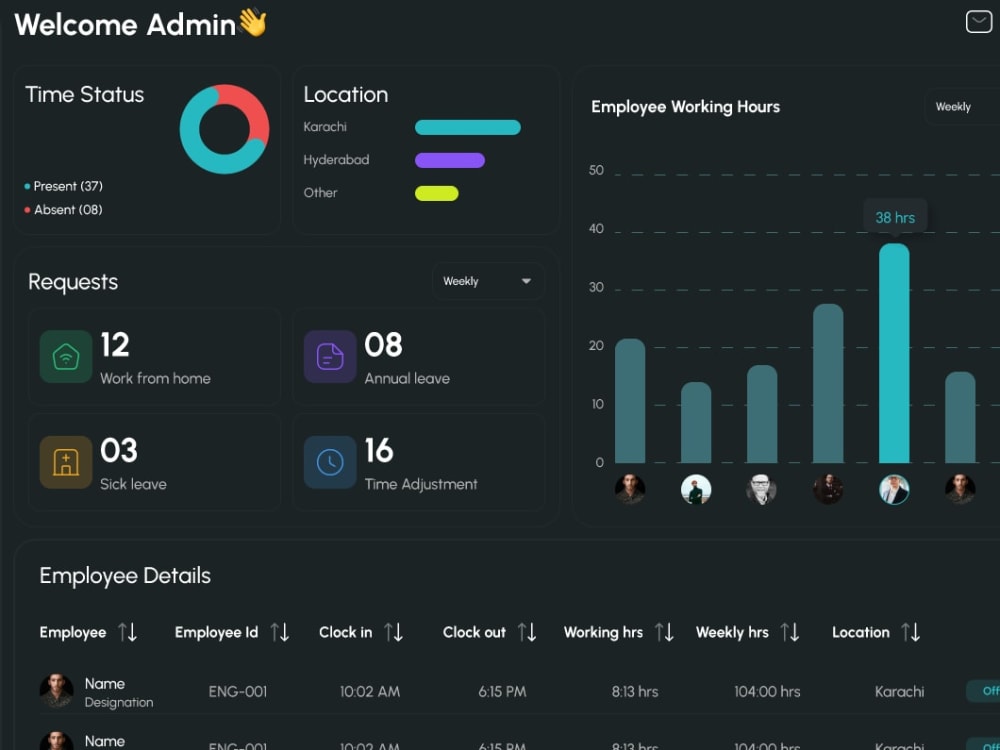1000x750 pixels.
Task: Open the 08 Annual leave card
Action: (x=418, y=357)
